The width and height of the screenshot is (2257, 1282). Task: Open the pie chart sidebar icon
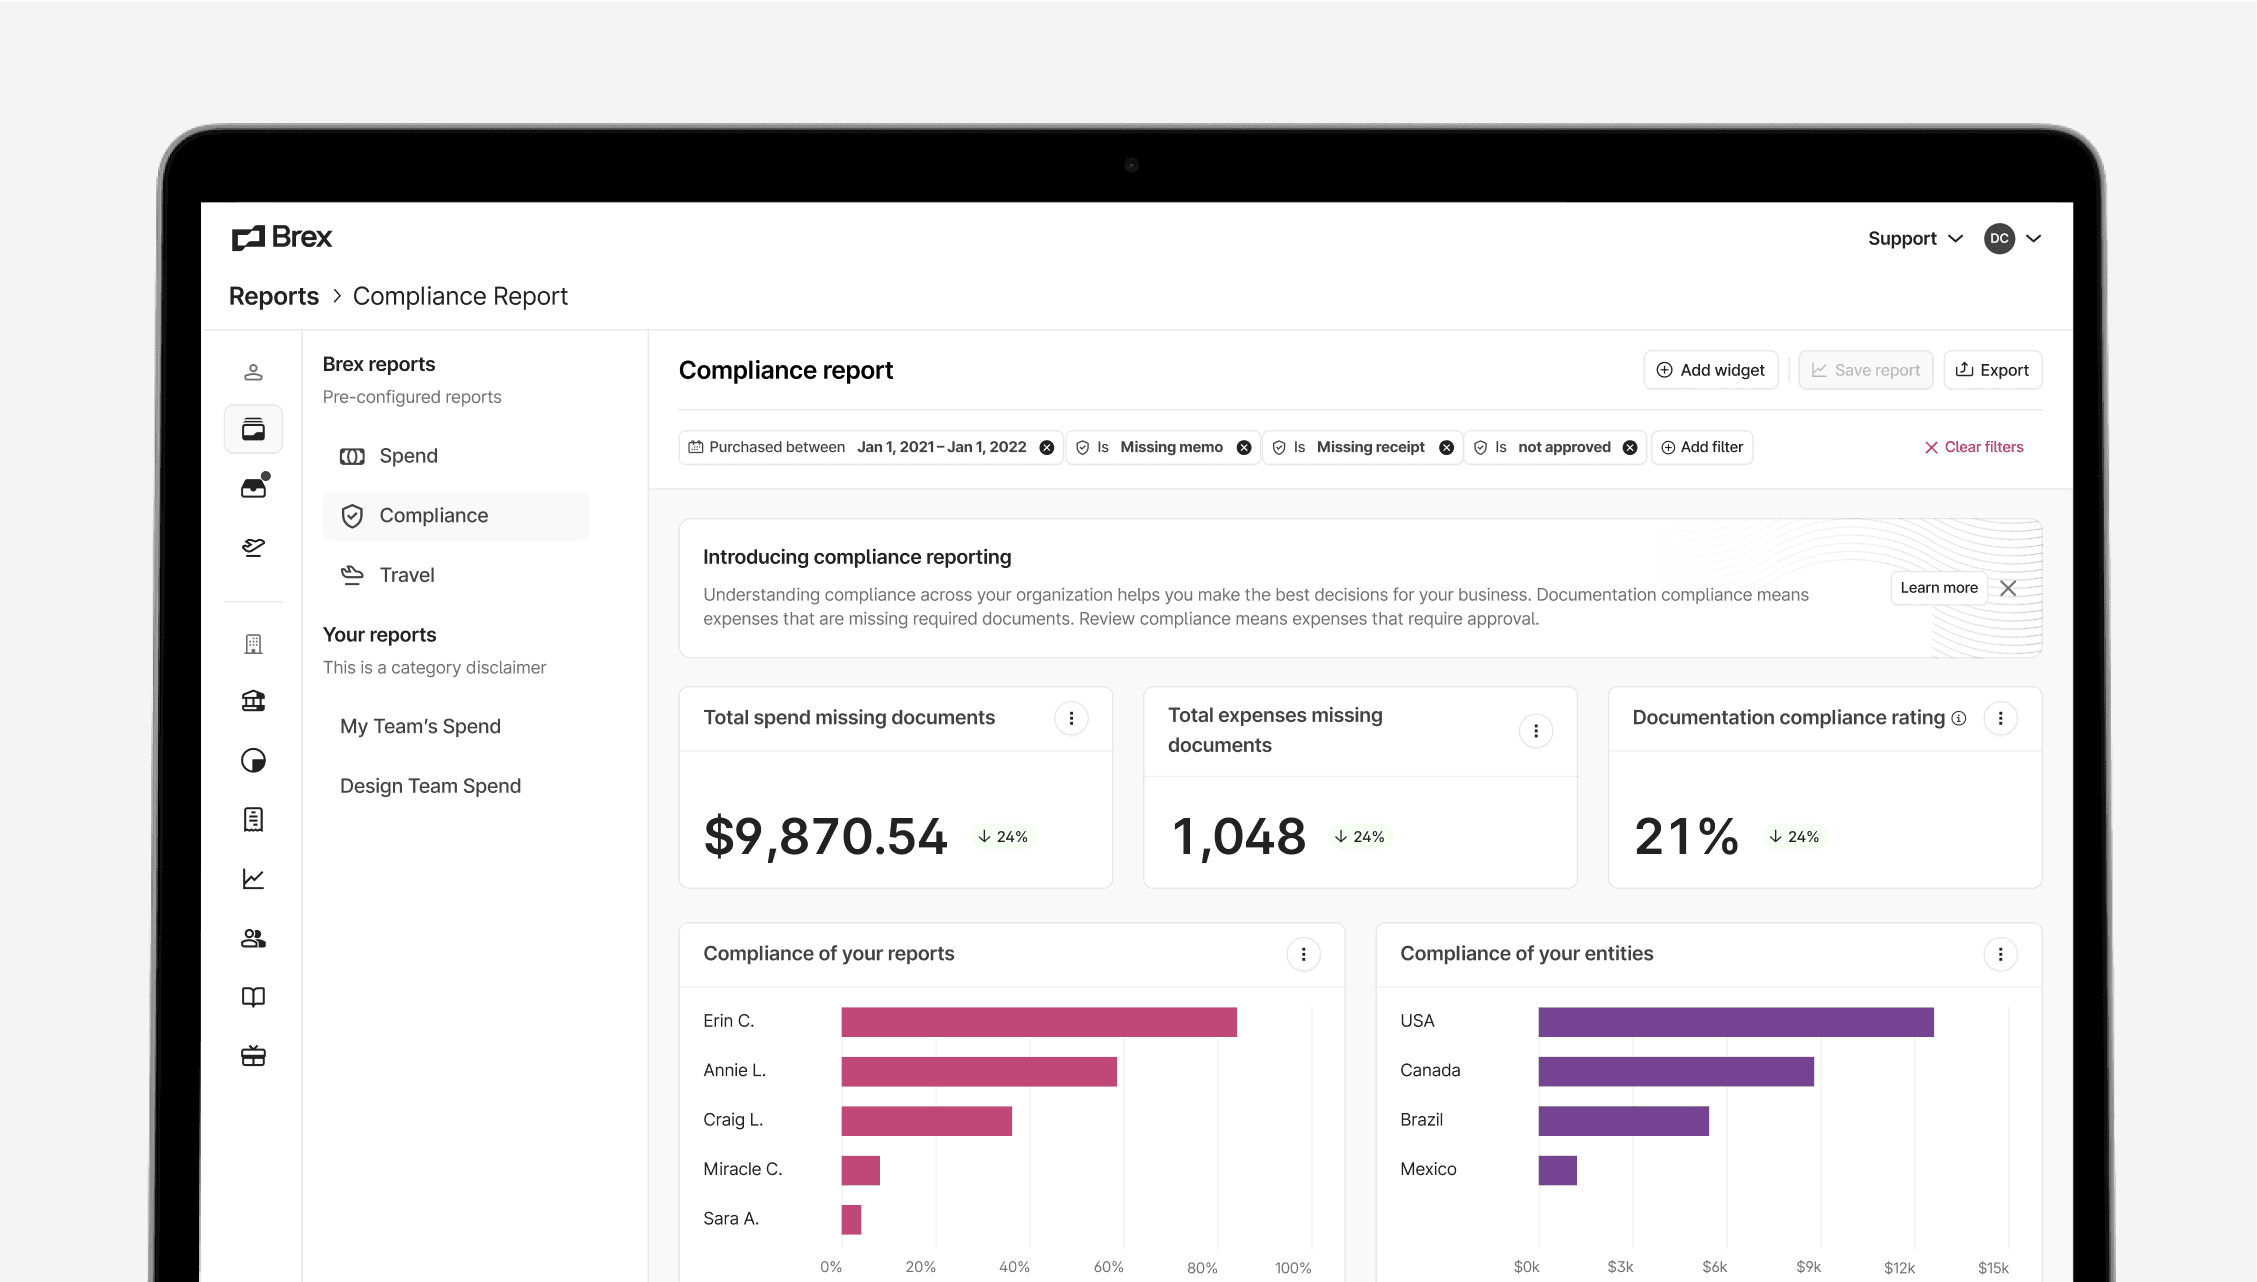(x=253, y=761)
